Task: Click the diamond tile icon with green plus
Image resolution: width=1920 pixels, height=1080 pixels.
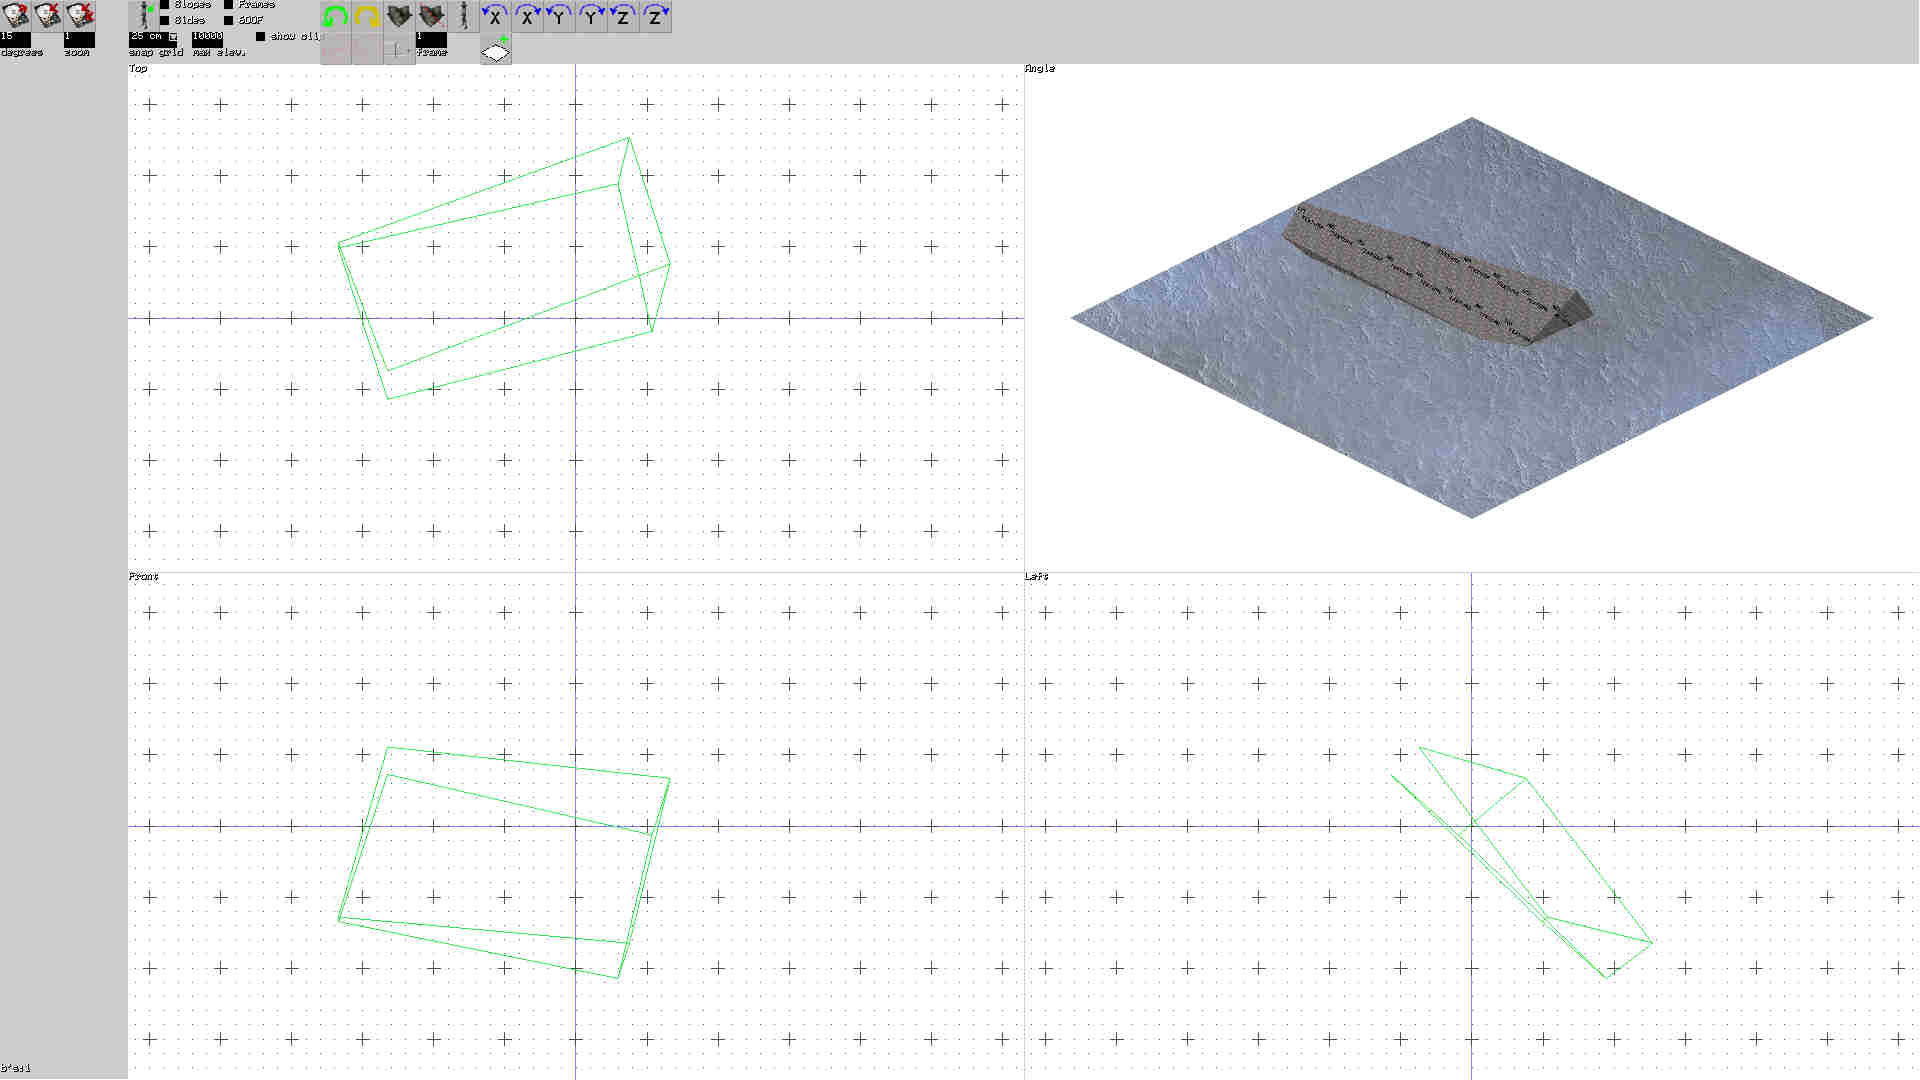Action: pos(497,48)
